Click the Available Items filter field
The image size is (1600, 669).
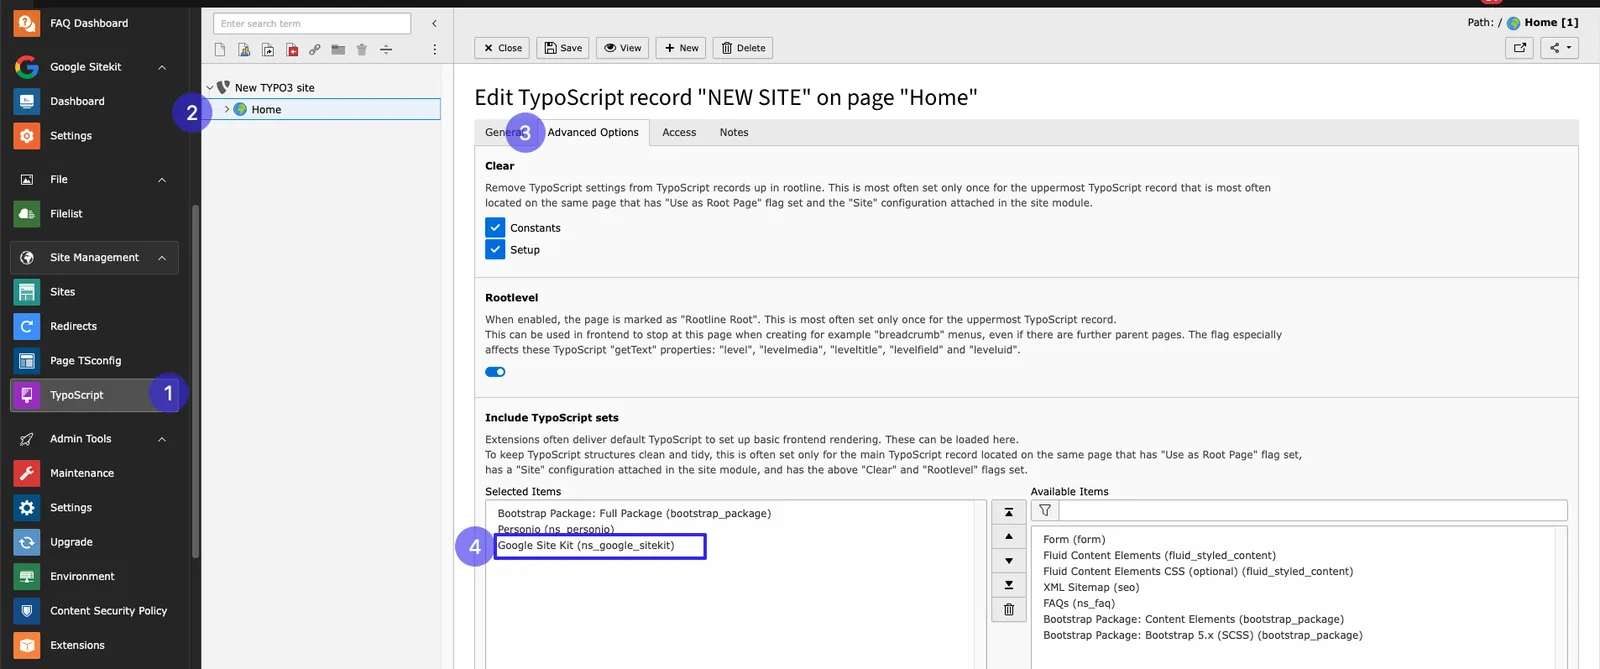[1313, 510]
